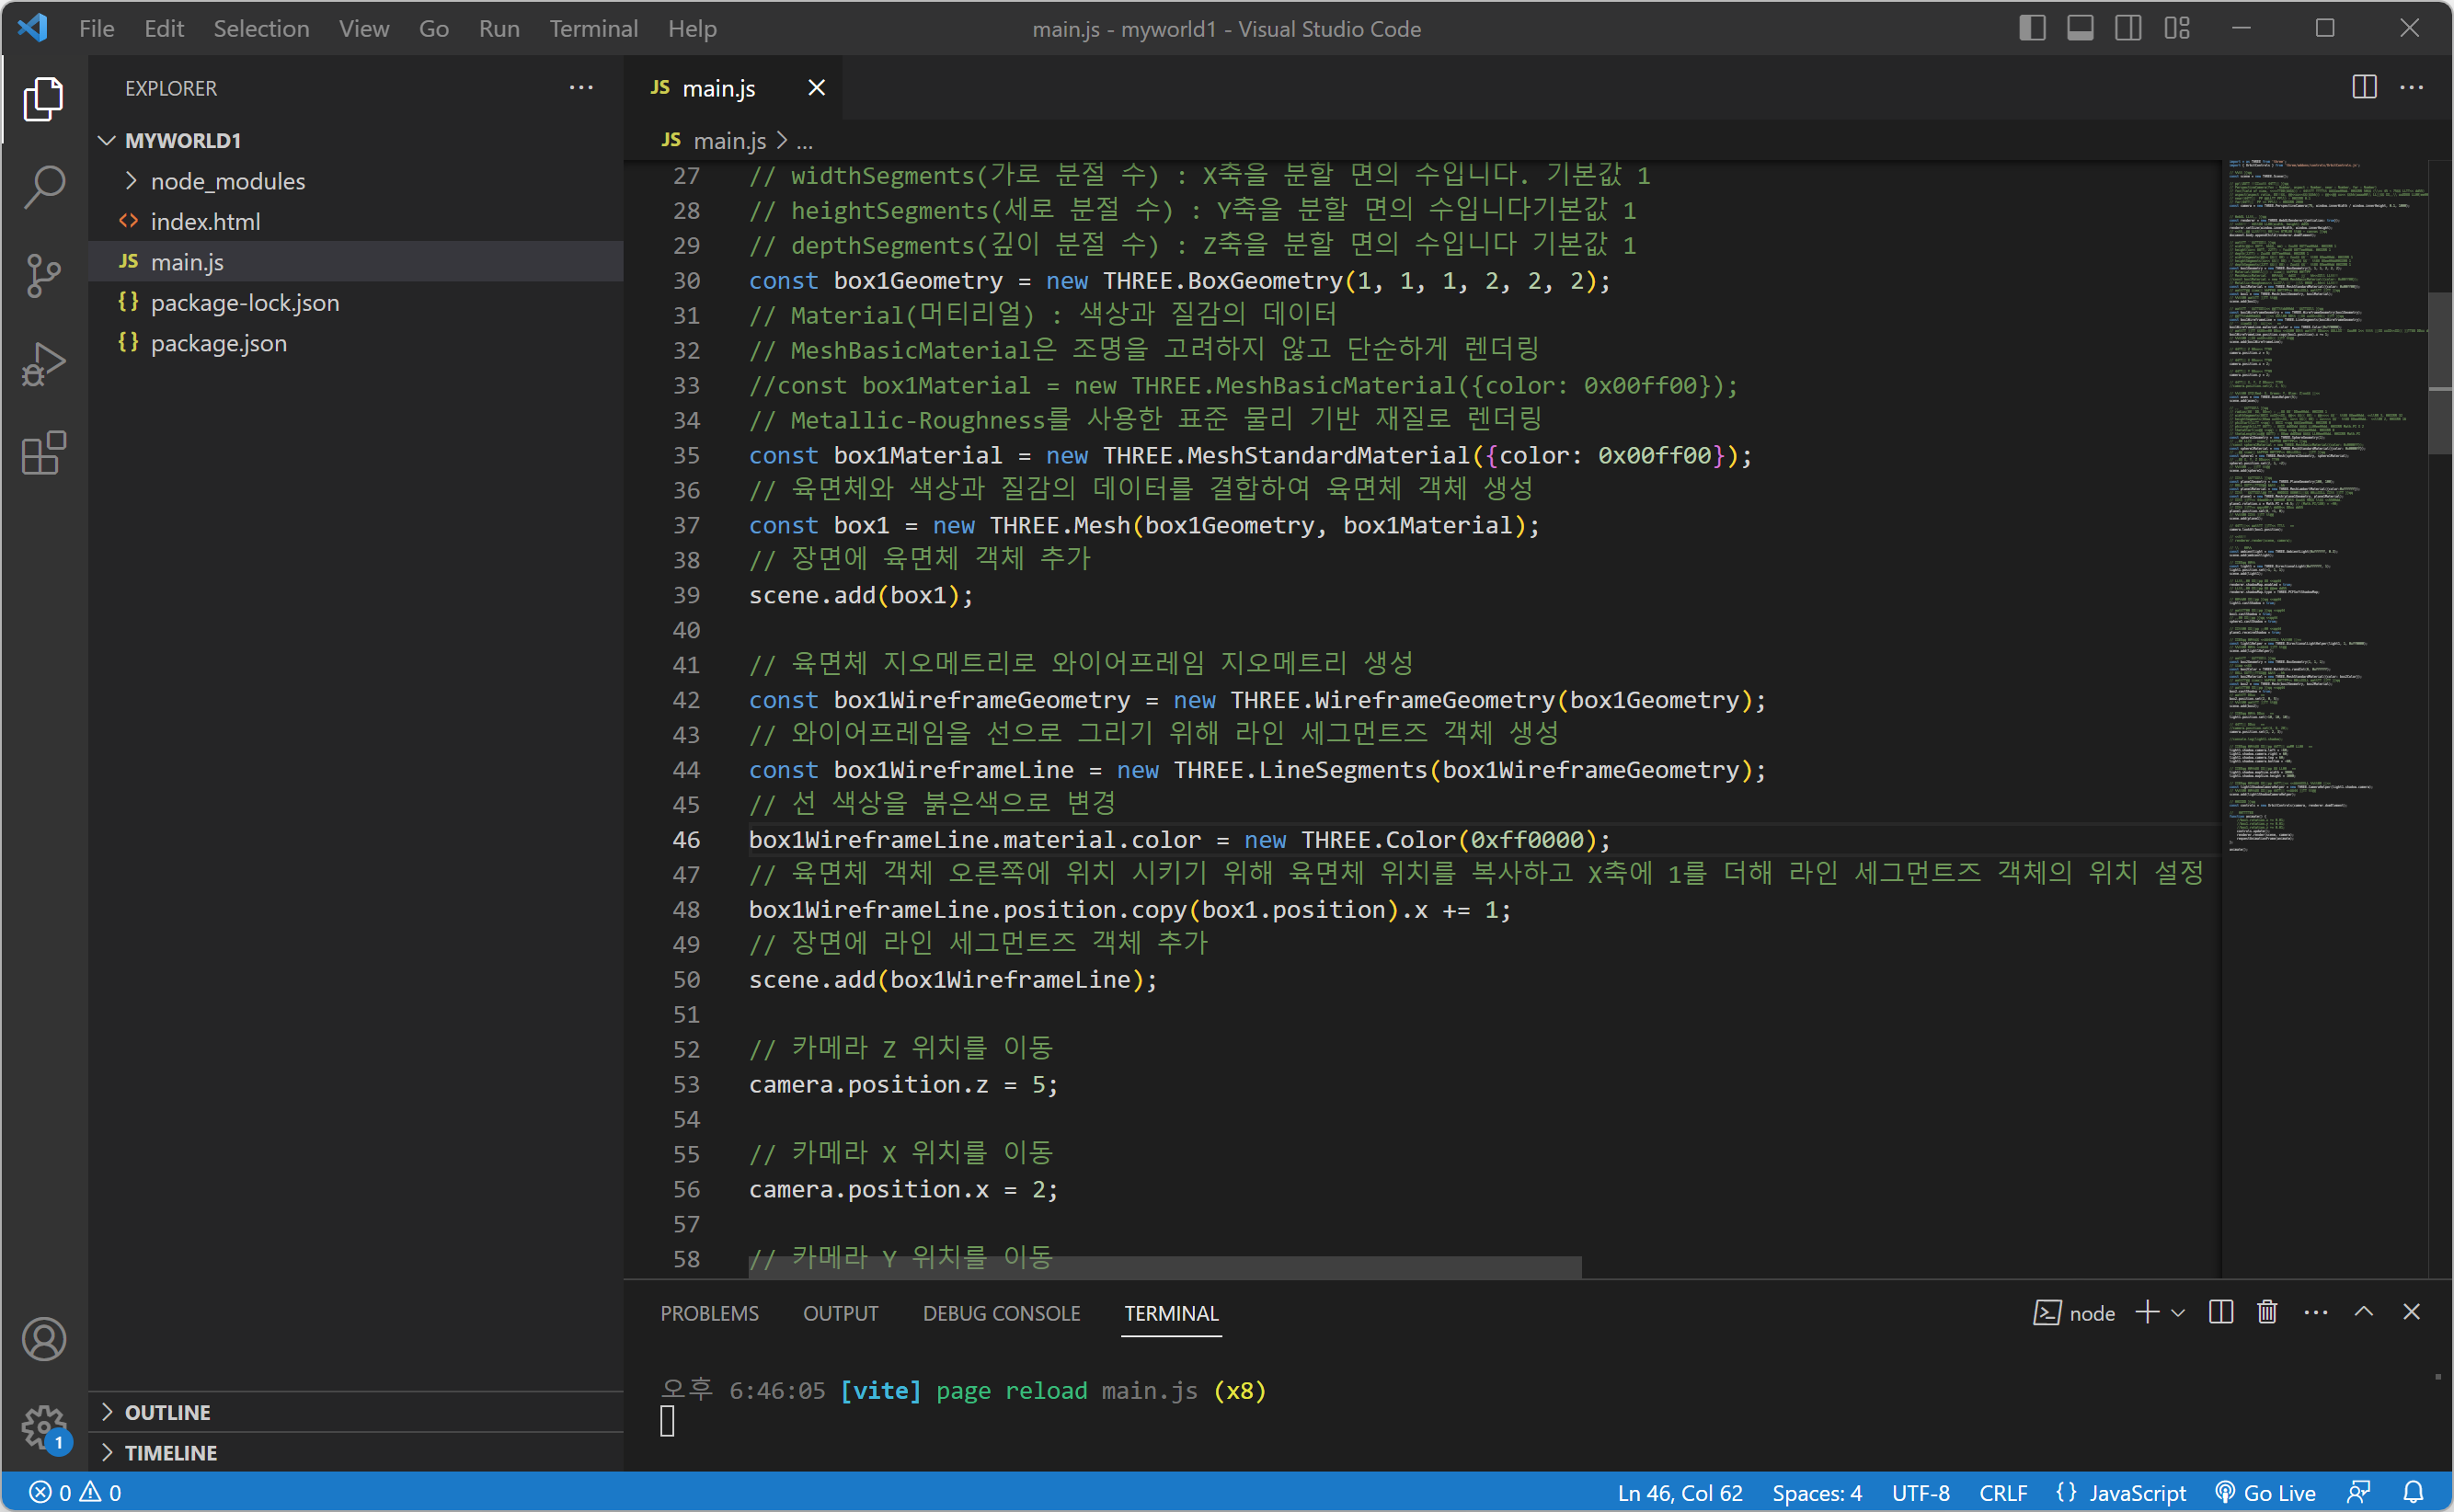Open the Extensions view

point(43,453)
